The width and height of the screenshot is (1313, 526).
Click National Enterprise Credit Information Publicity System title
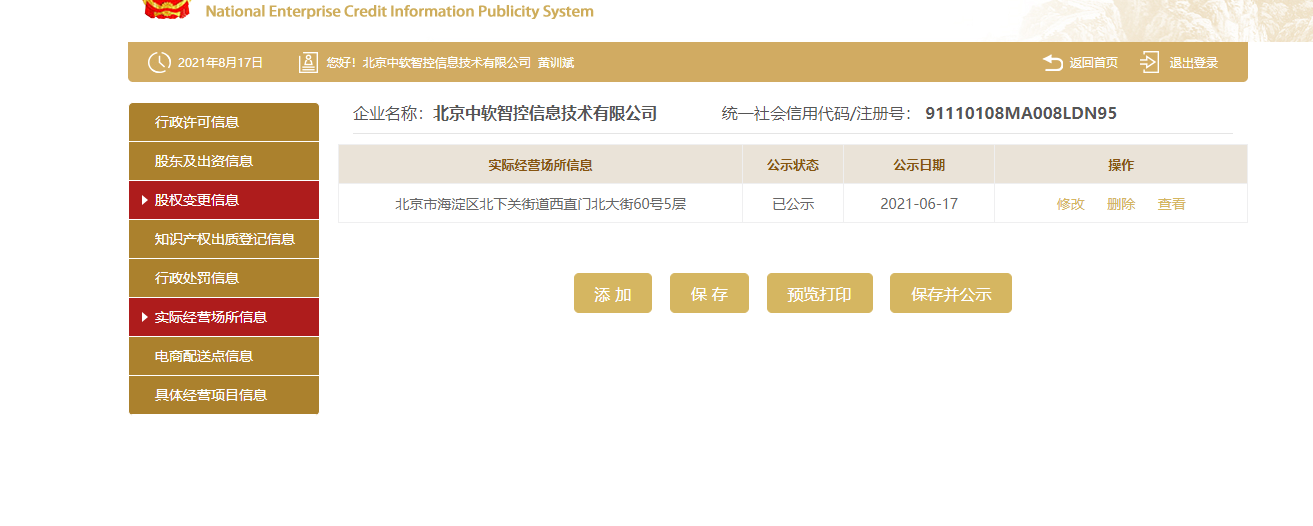pos(399,12)
